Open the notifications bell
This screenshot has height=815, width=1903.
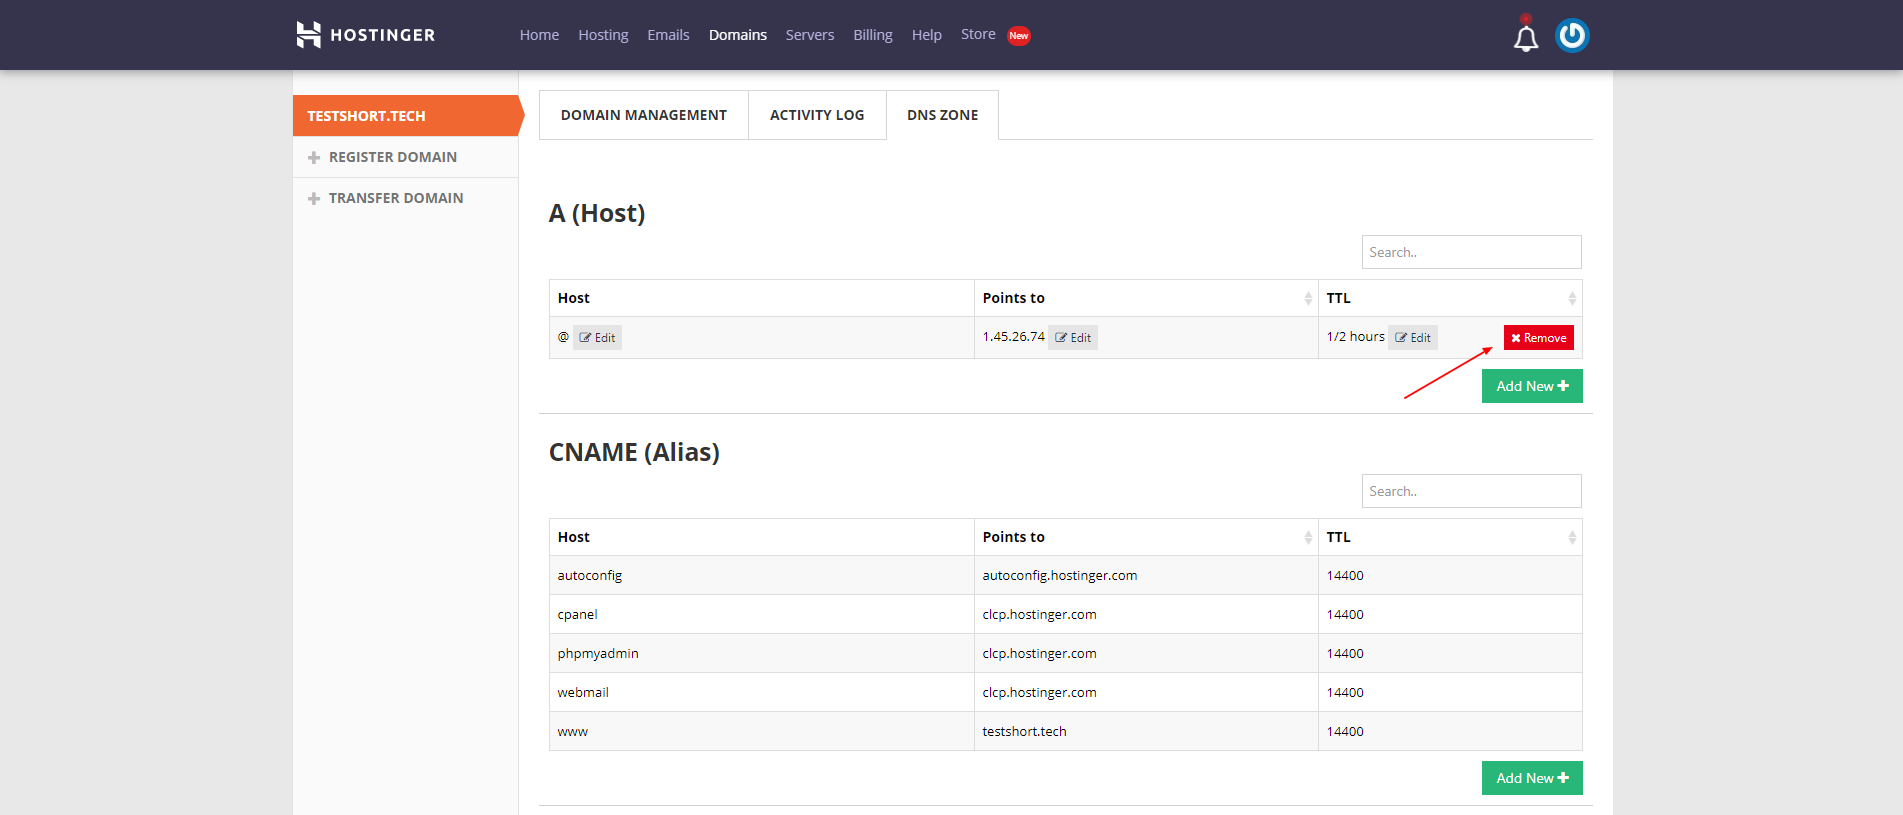click(x=1525, y=38)
